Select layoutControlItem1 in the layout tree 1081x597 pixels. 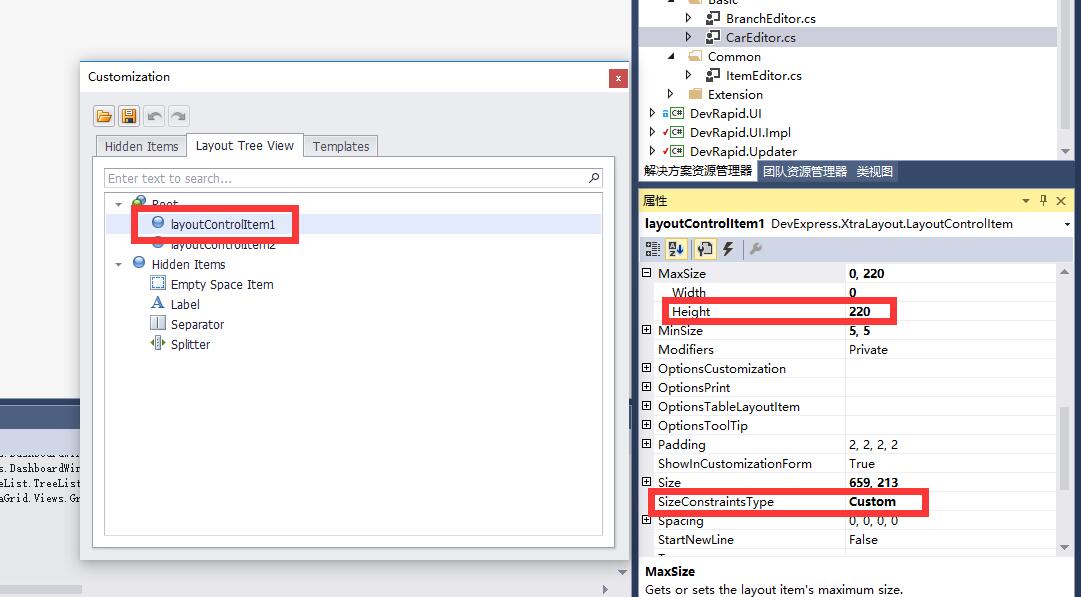(222, 225)
